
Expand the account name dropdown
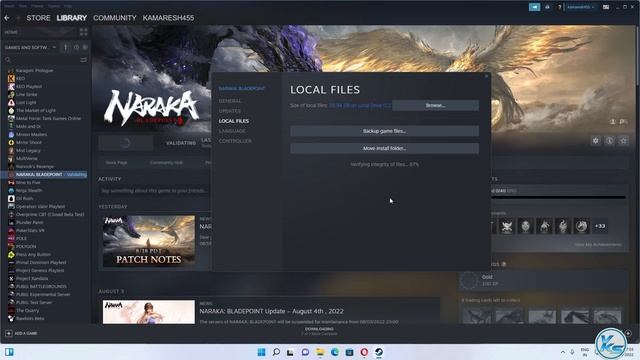[x=580, y=7]
